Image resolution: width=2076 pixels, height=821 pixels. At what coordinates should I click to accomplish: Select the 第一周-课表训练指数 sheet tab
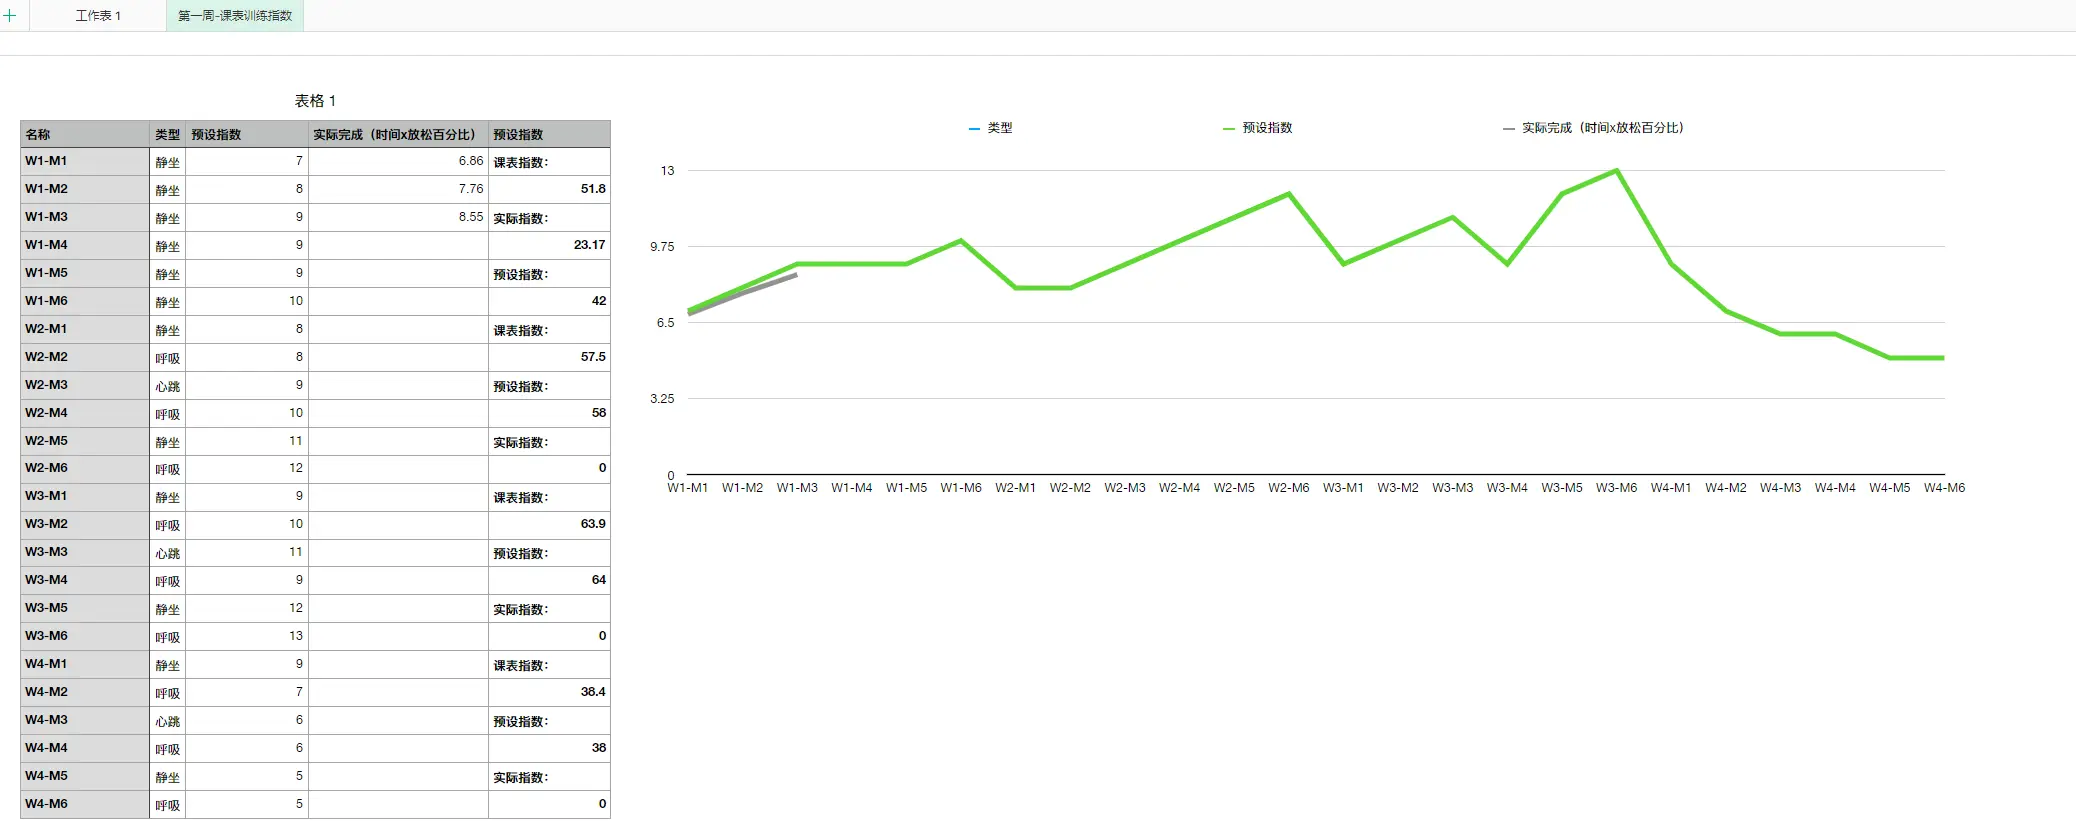tap(235, 16)
